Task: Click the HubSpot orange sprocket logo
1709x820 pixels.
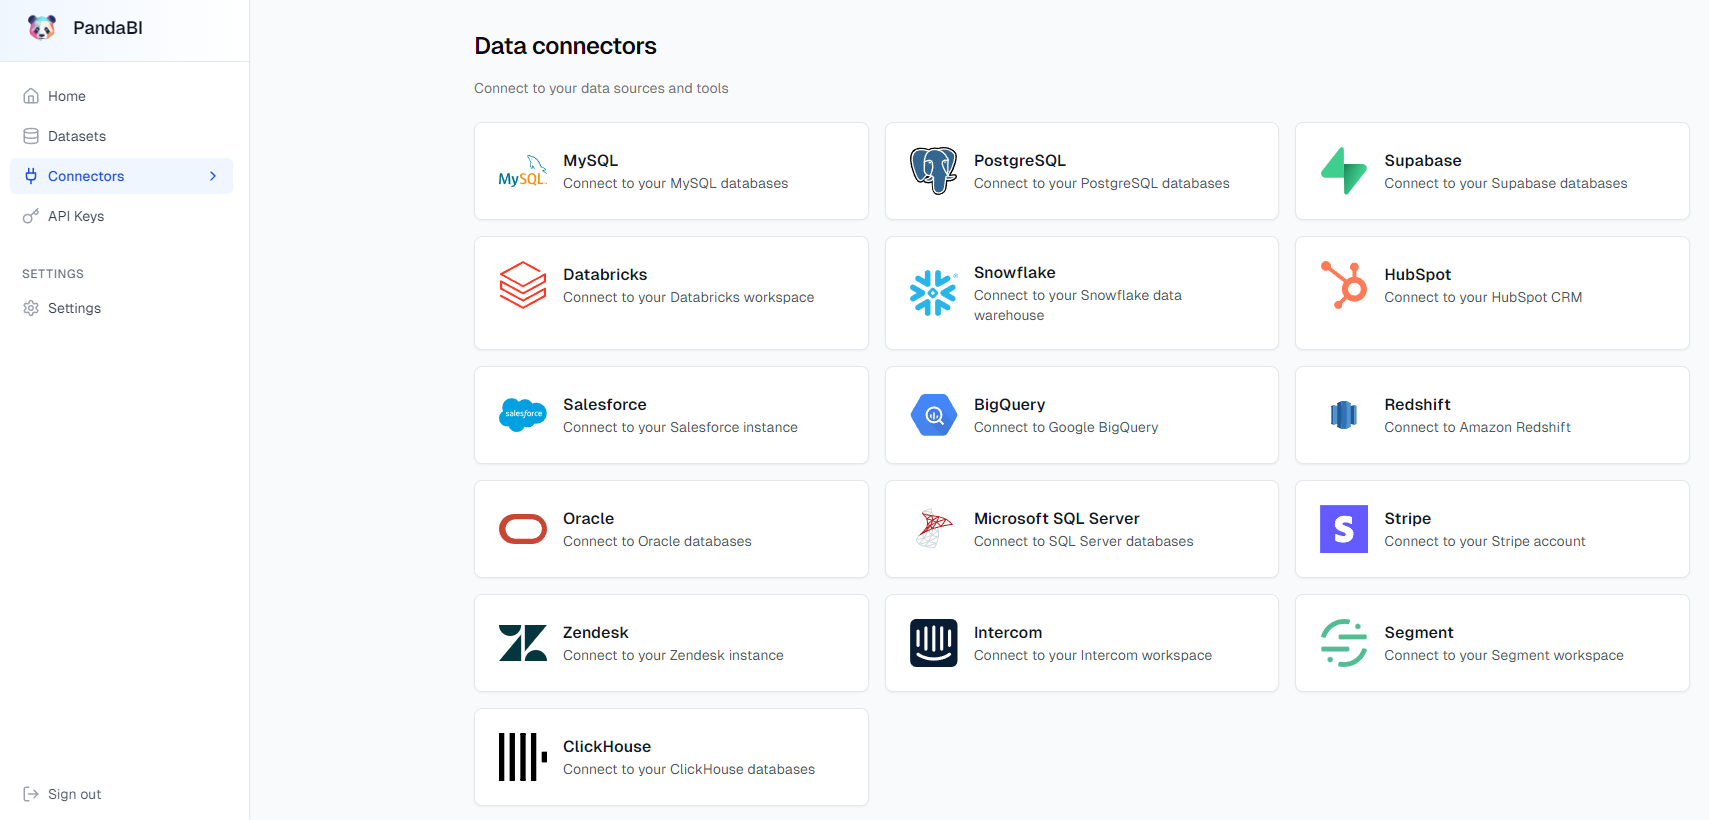Action: pyautogui.click(x=1344, y=285)
